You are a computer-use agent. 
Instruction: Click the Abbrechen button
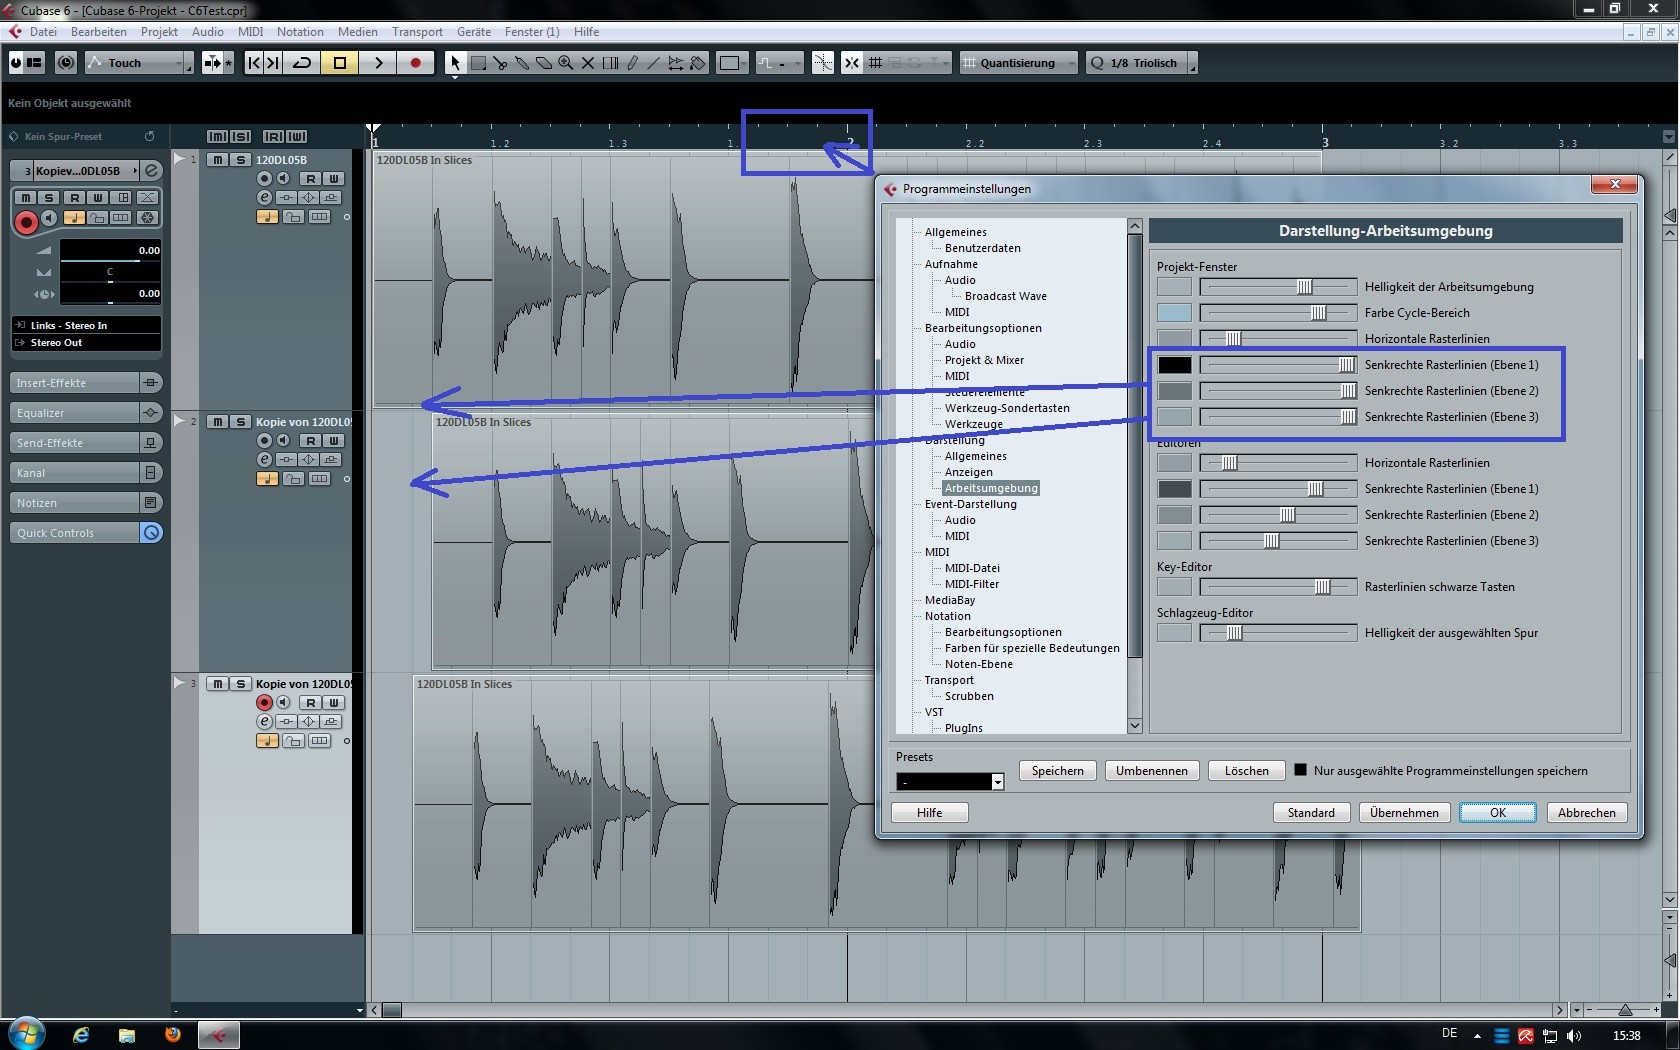(x=1586, y=812)
